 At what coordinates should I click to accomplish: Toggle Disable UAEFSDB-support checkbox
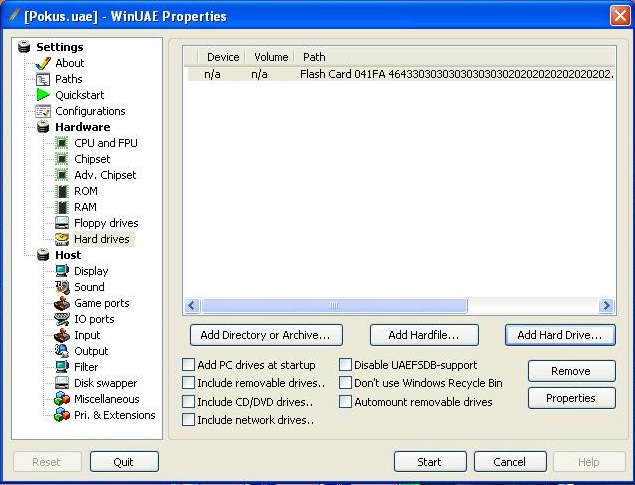point(346,365)
